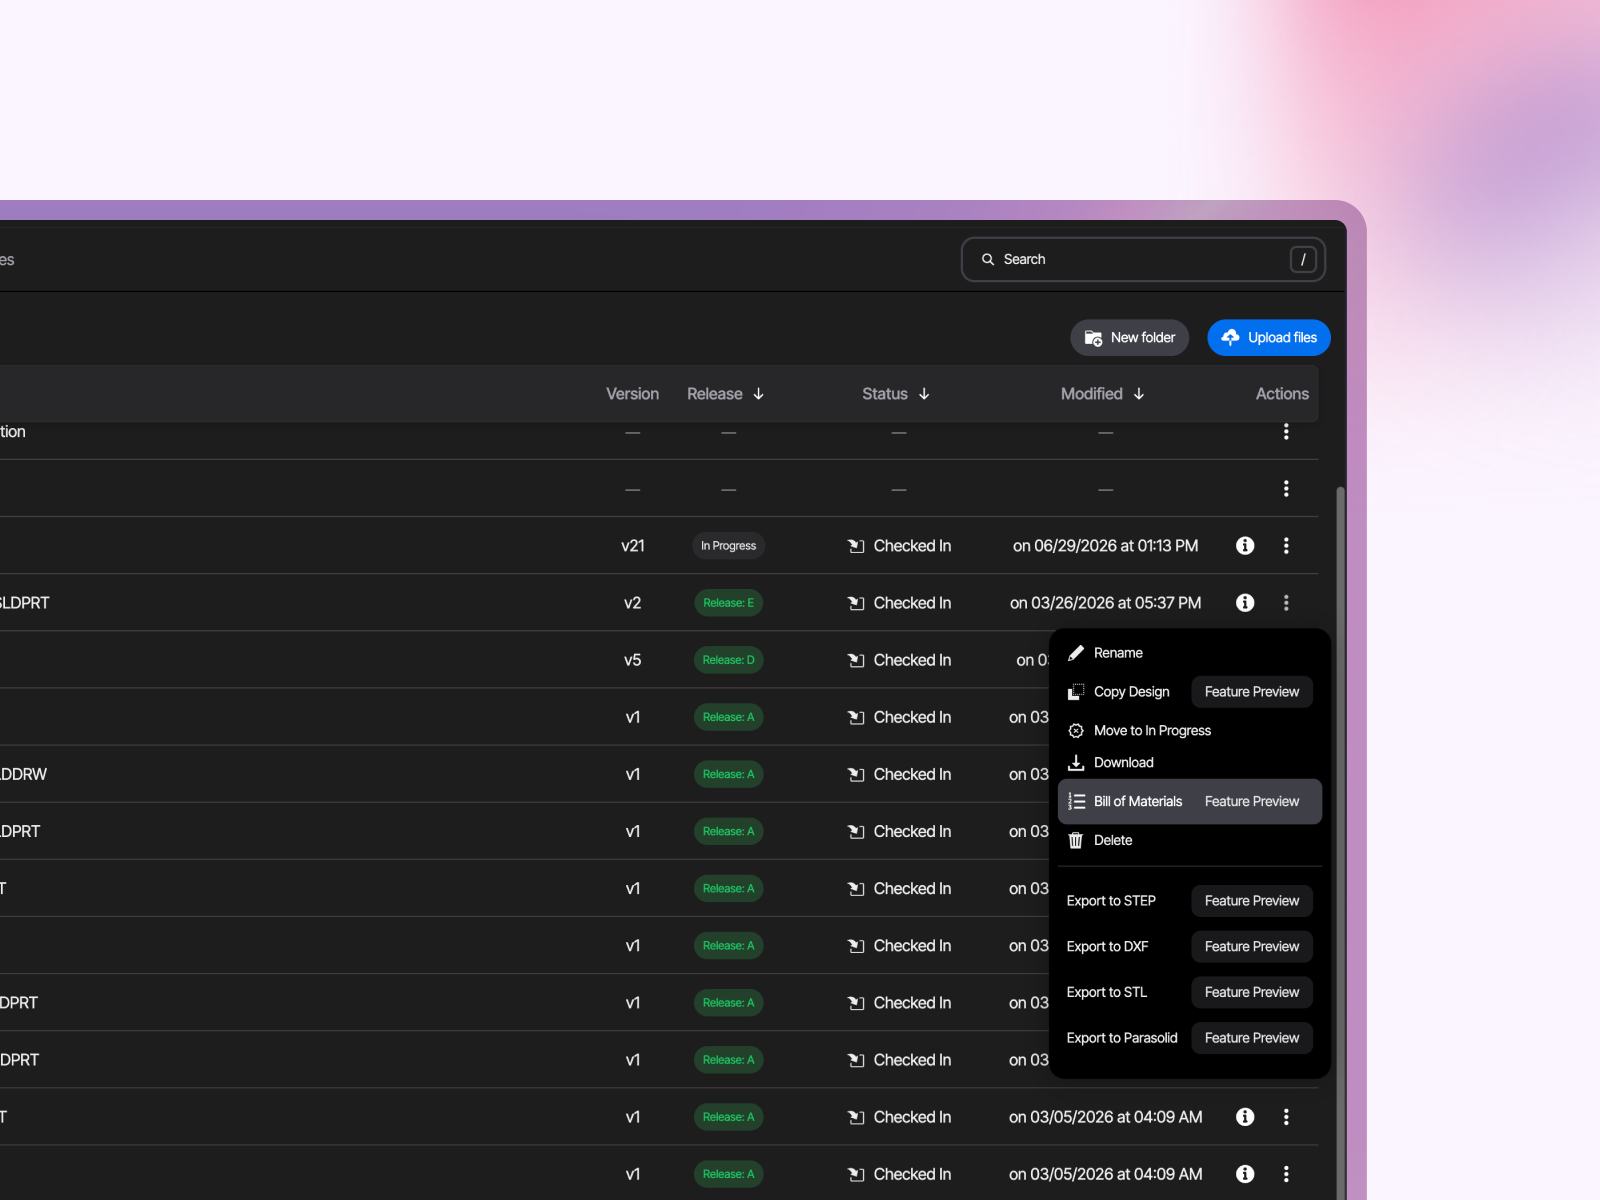The height and width of the screenshot is (1200, 1600).
Task: Choose Rename from context menu
Action: click(x=1190, y=653)
